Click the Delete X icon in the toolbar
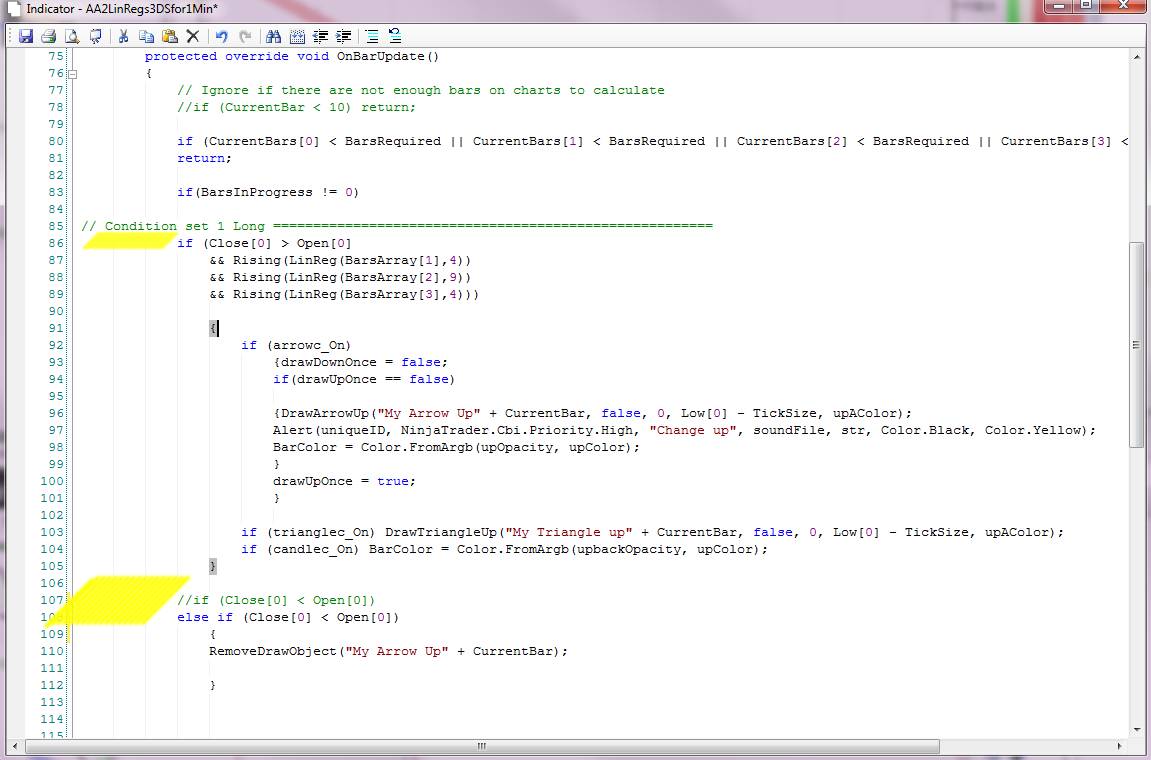The height and width of the screenshot is (760, 1151). click(x=193, y=36)
